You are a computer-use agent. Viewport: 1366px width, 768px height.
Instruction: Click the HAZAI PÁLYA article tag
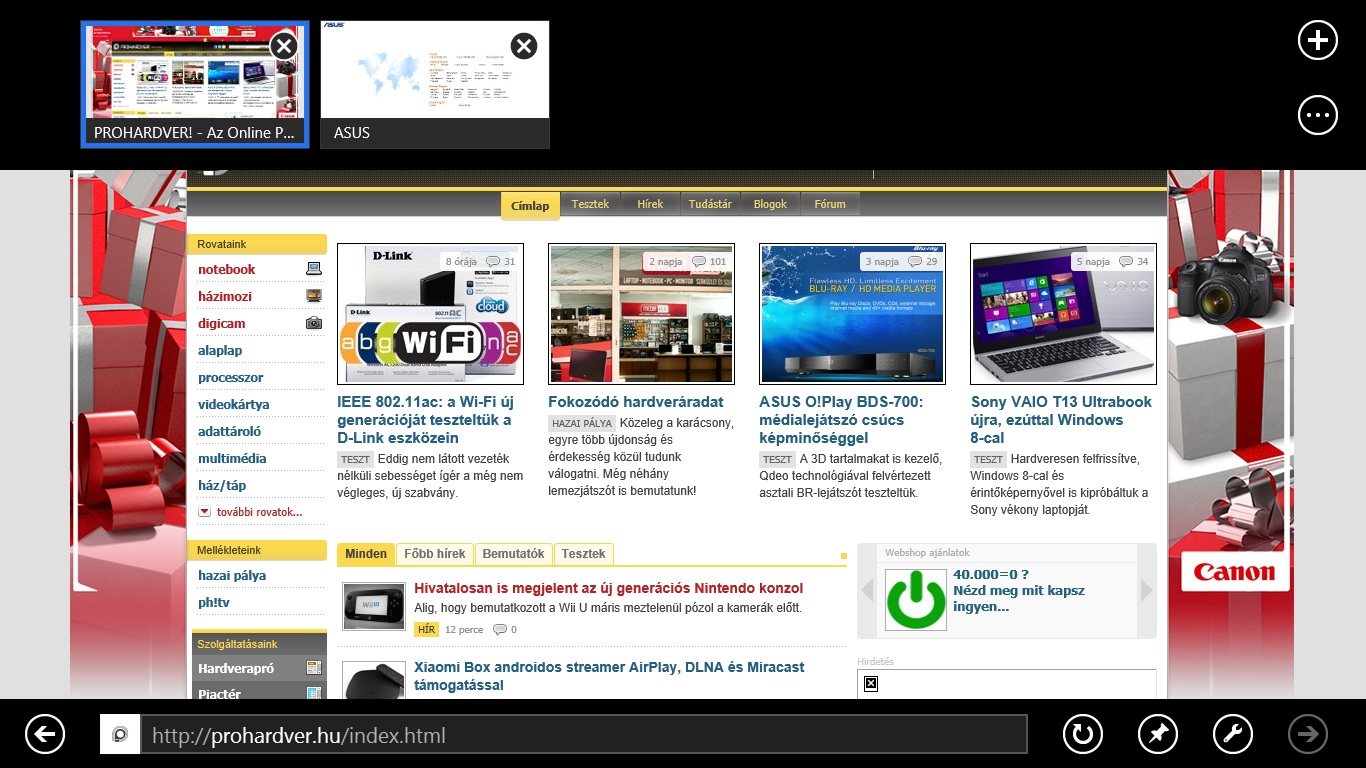(x=582, y=424)
